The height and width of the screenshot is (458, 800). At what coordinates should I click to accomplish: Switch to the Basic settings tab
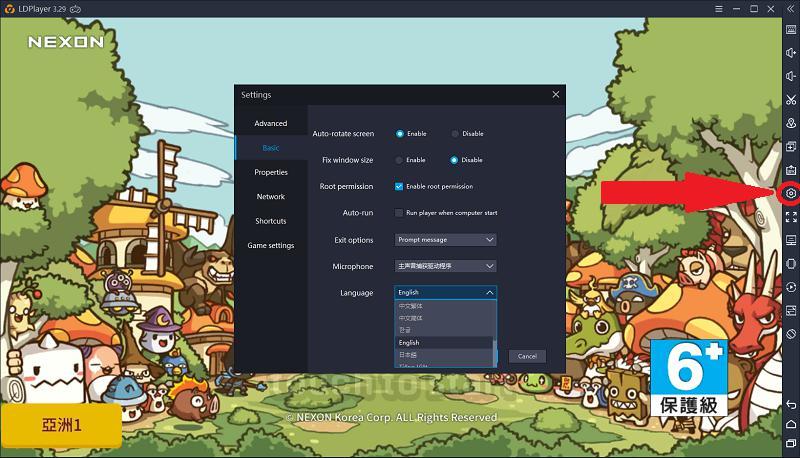tap(271, 148)
